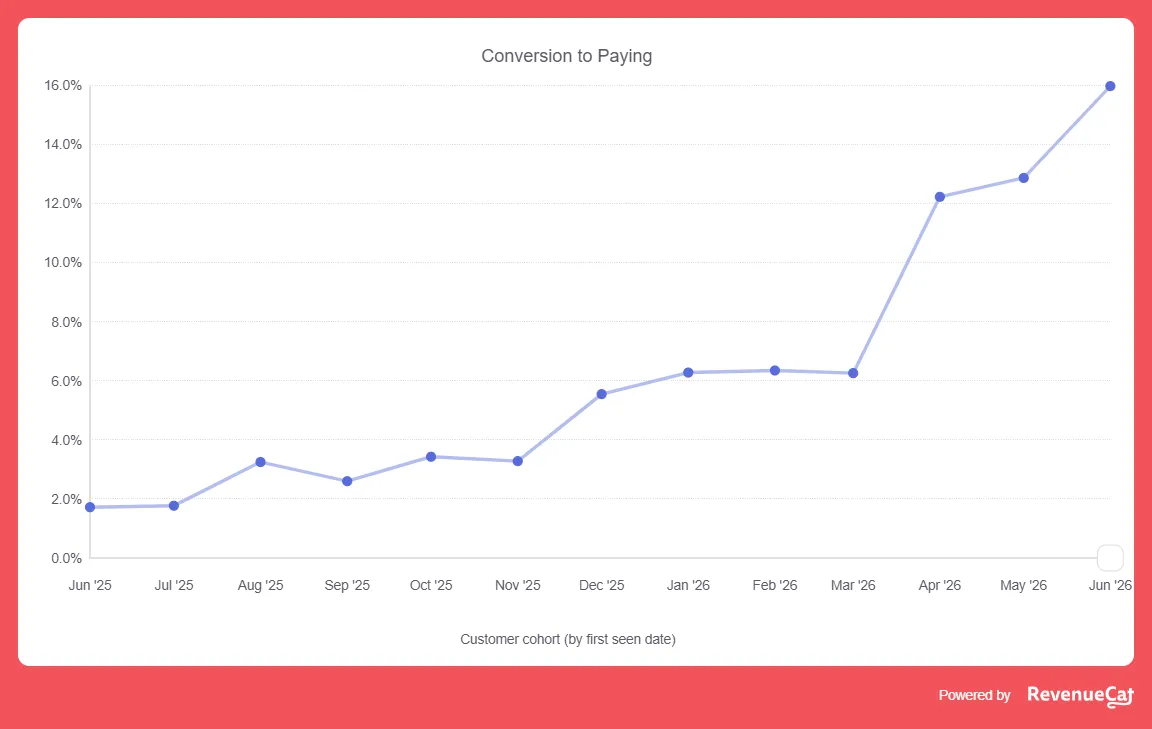Click the 'Jun '25' x-axis label
The height and width of the screenshot is (729, 1152).
pos(90,586)
